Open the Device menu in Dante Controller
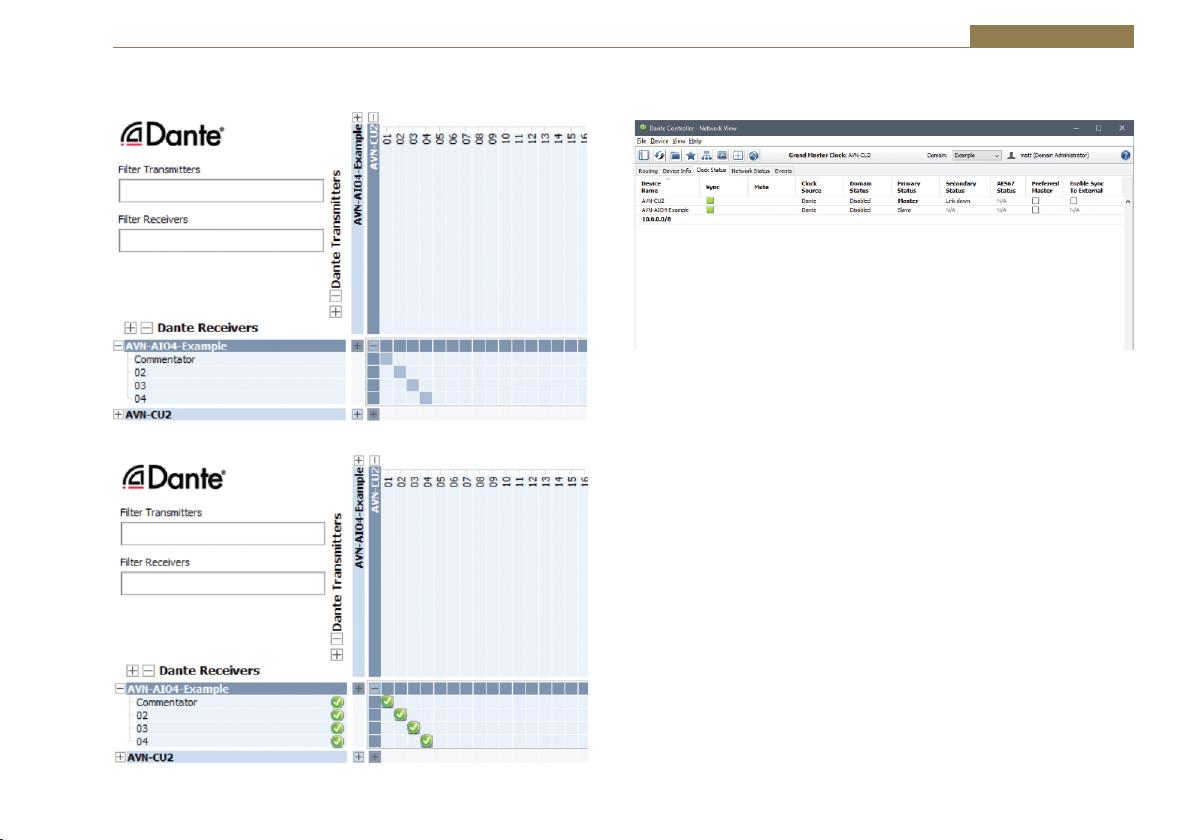Viewport: 1192px width, 840px height. coord(659,141)
